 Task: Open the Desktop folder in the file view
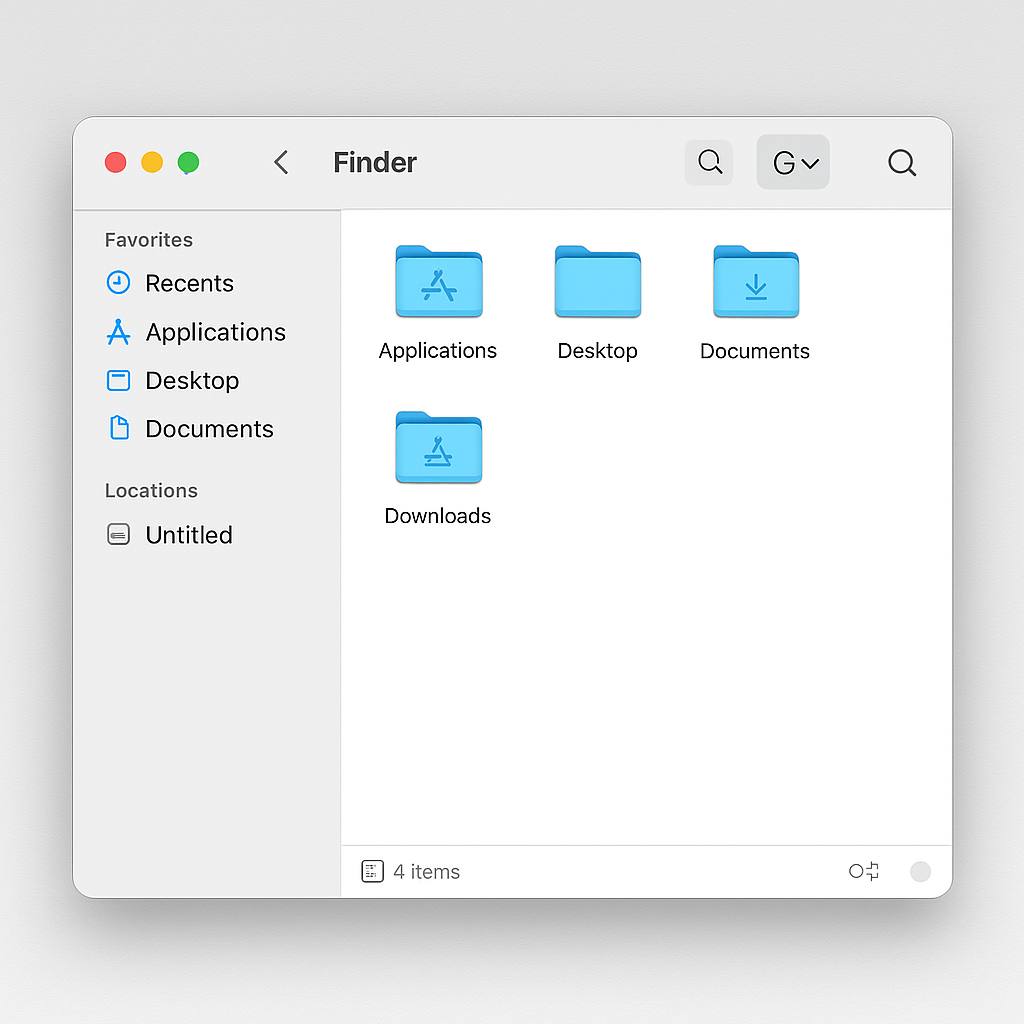(597, 283)
